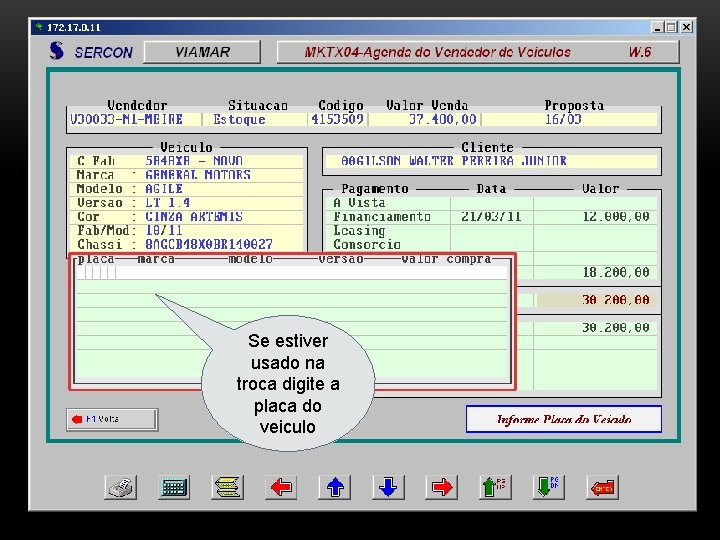Click the Codigo value 4153509
The height and width of the screenshot is (540, 720).
coord(338,119)
